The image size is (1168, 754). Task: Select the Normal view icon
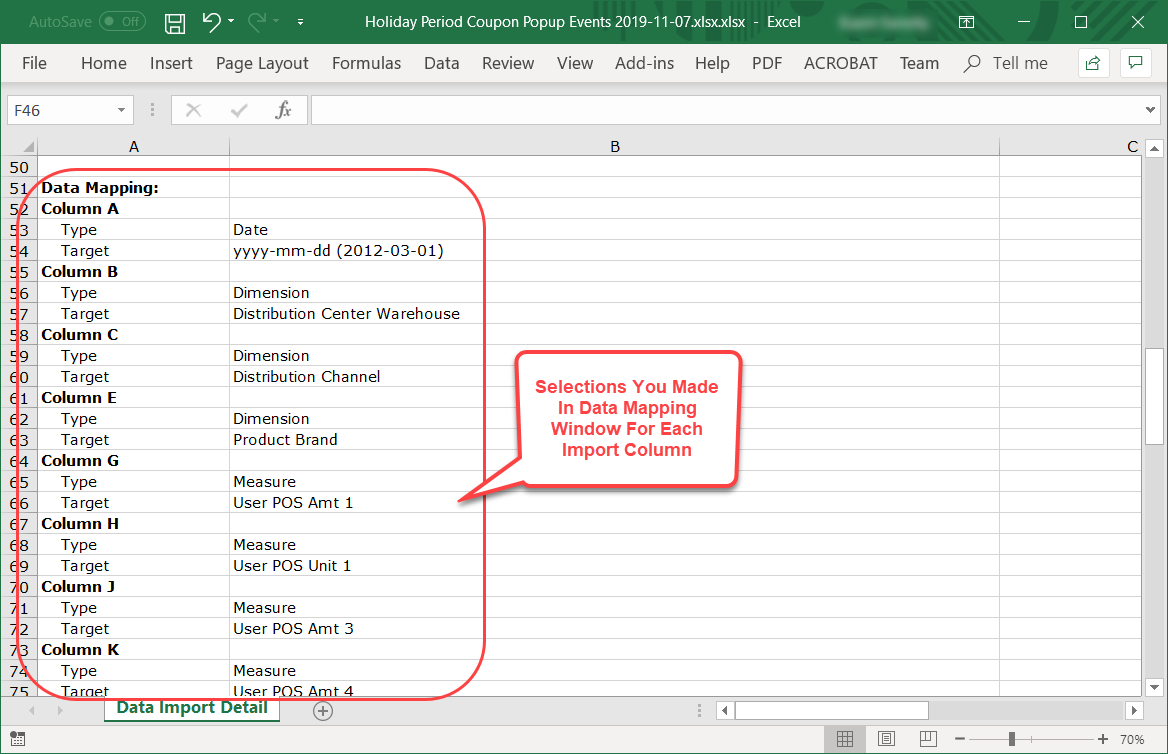coord(844,739)
